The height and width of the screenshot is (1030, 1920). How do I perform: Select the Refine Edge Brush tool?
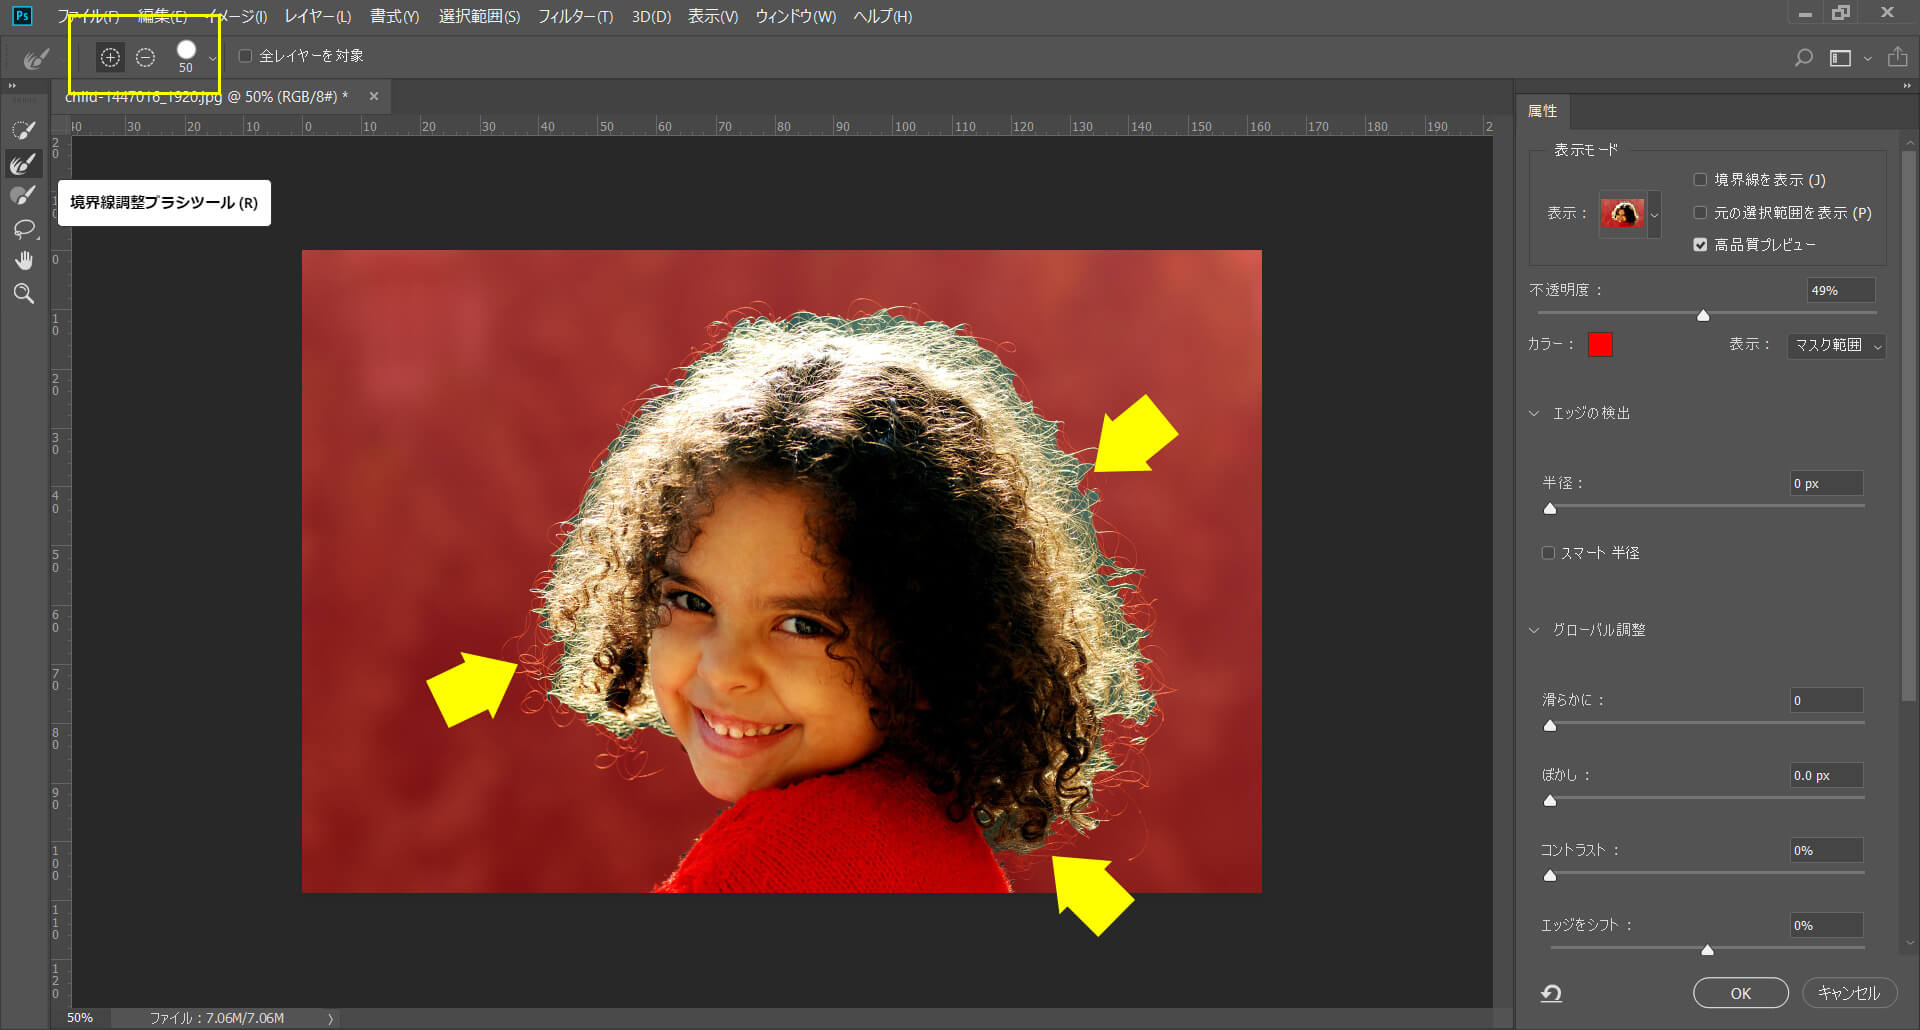23,163
